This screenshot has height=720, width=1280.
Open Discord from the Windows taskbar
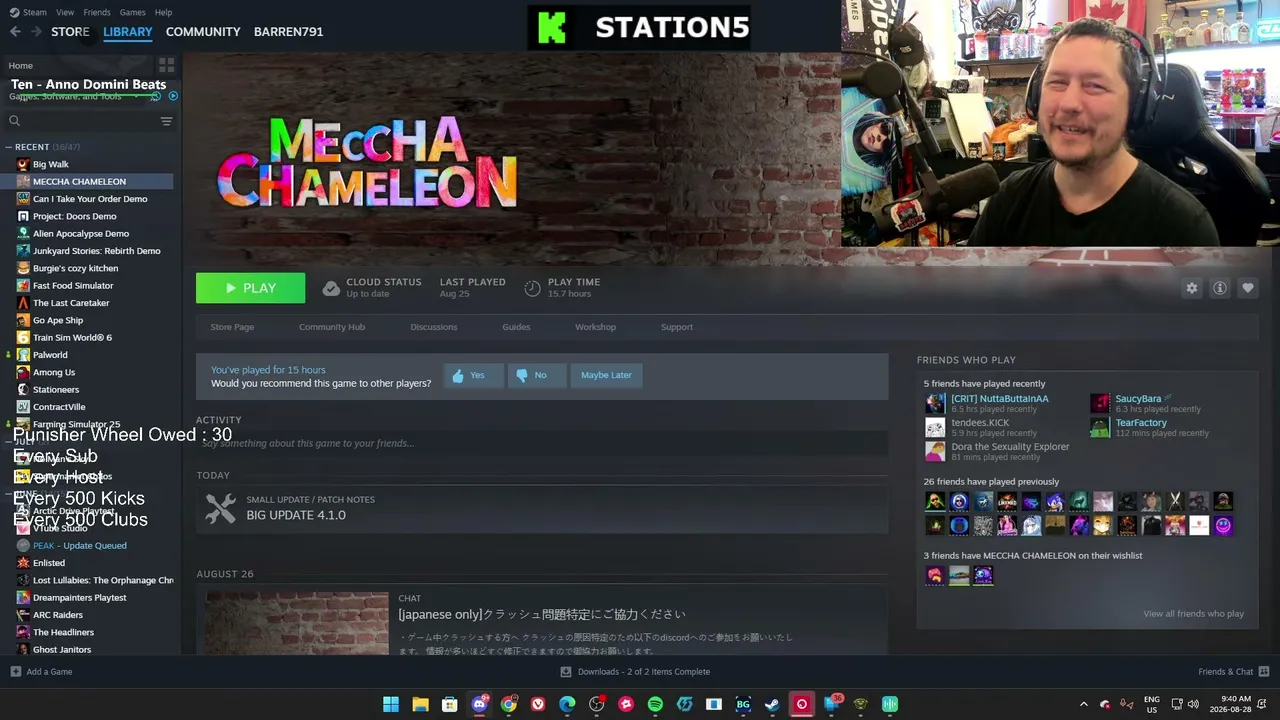coord(479,704)
